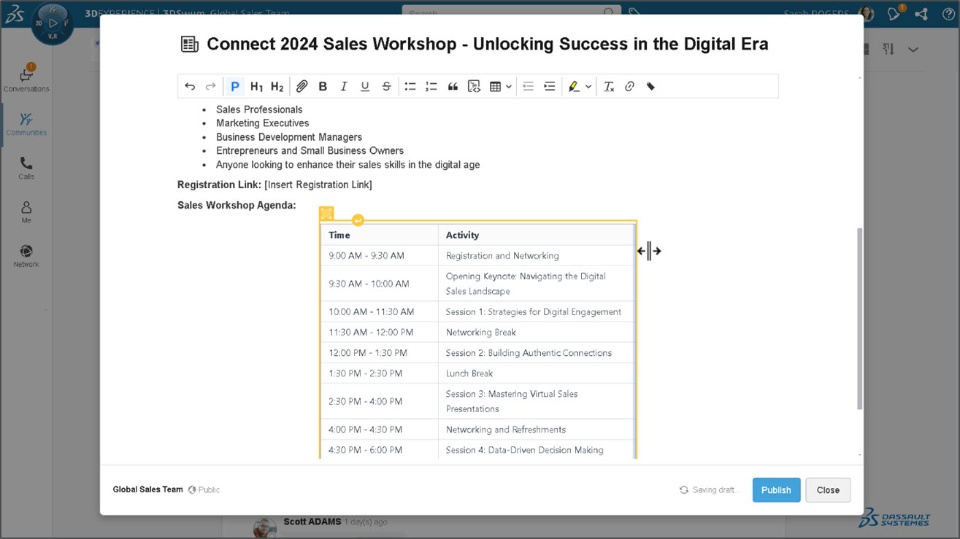Viewport: 960px width, 539px height.
Task: Publish the post
Action: click(x=776, y=490)
